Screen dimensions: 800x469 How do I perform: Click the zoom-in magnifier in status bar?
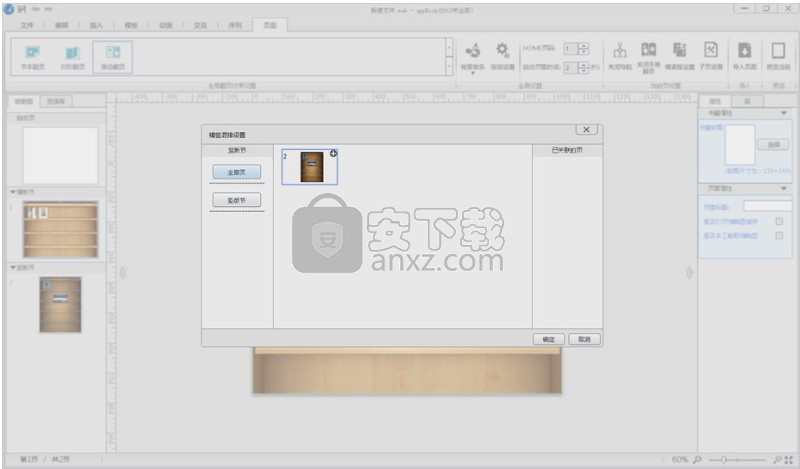(778, 460)
